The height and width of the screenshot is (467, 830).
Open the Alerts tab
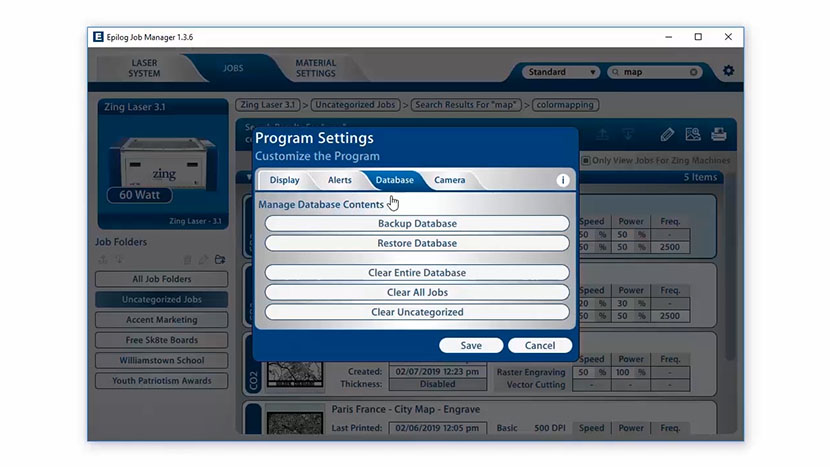(x=339, y=180)
